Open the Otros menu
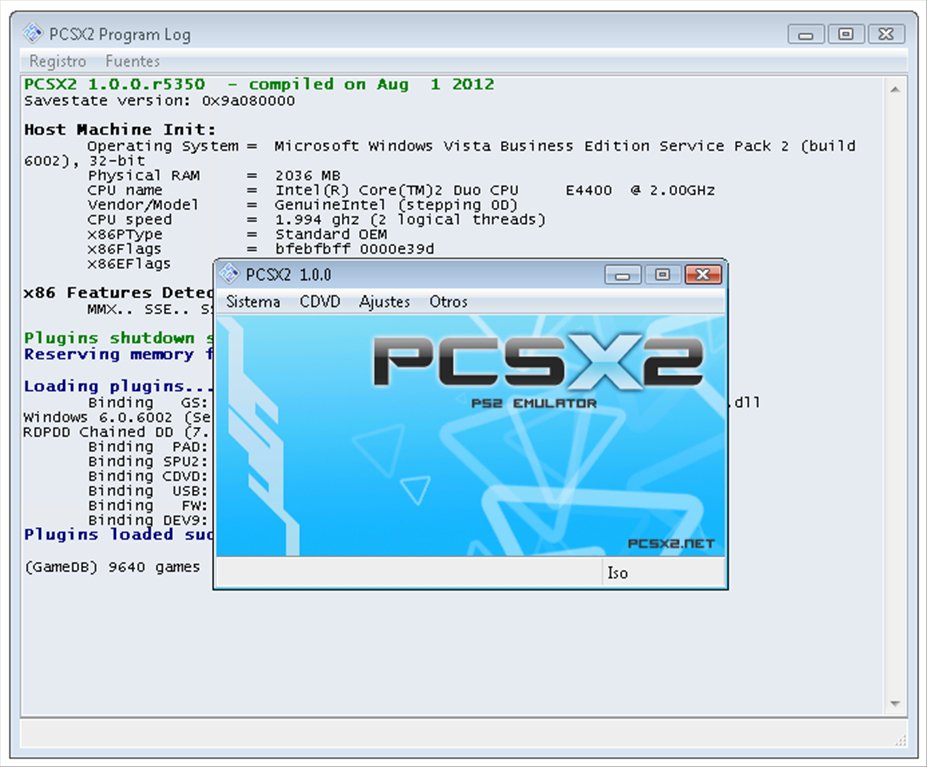 (447, 302)
